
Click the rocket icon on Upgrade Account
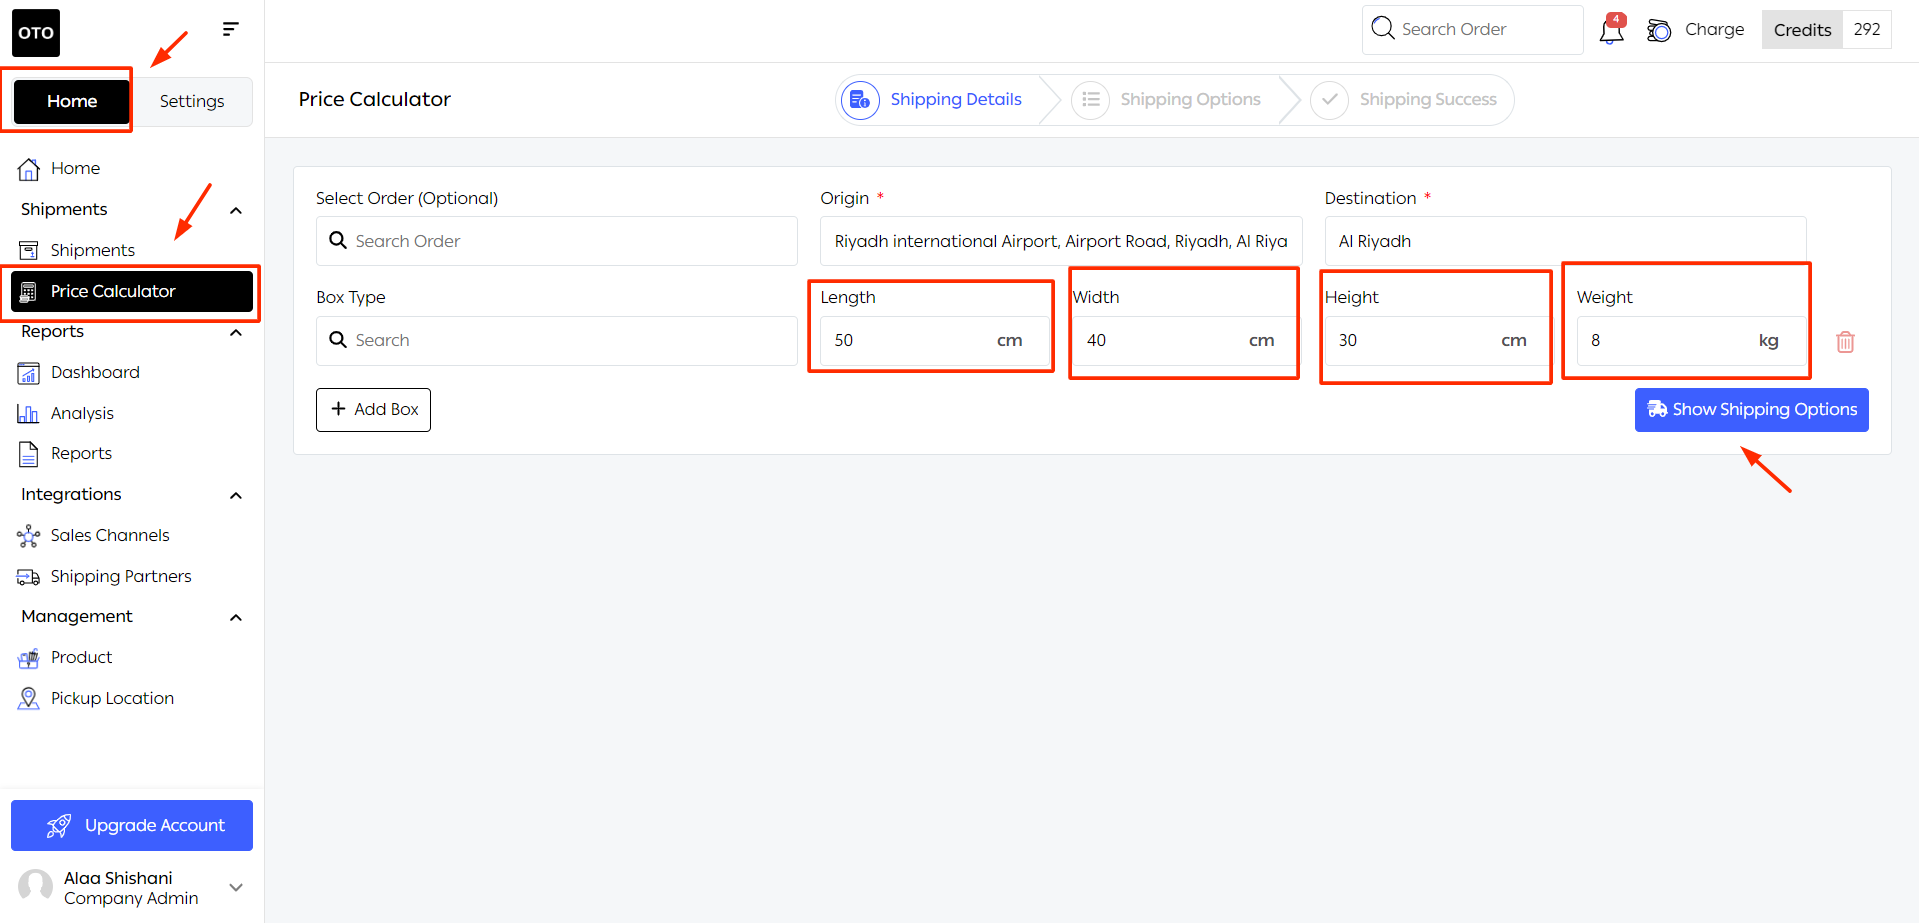[59, 826]
